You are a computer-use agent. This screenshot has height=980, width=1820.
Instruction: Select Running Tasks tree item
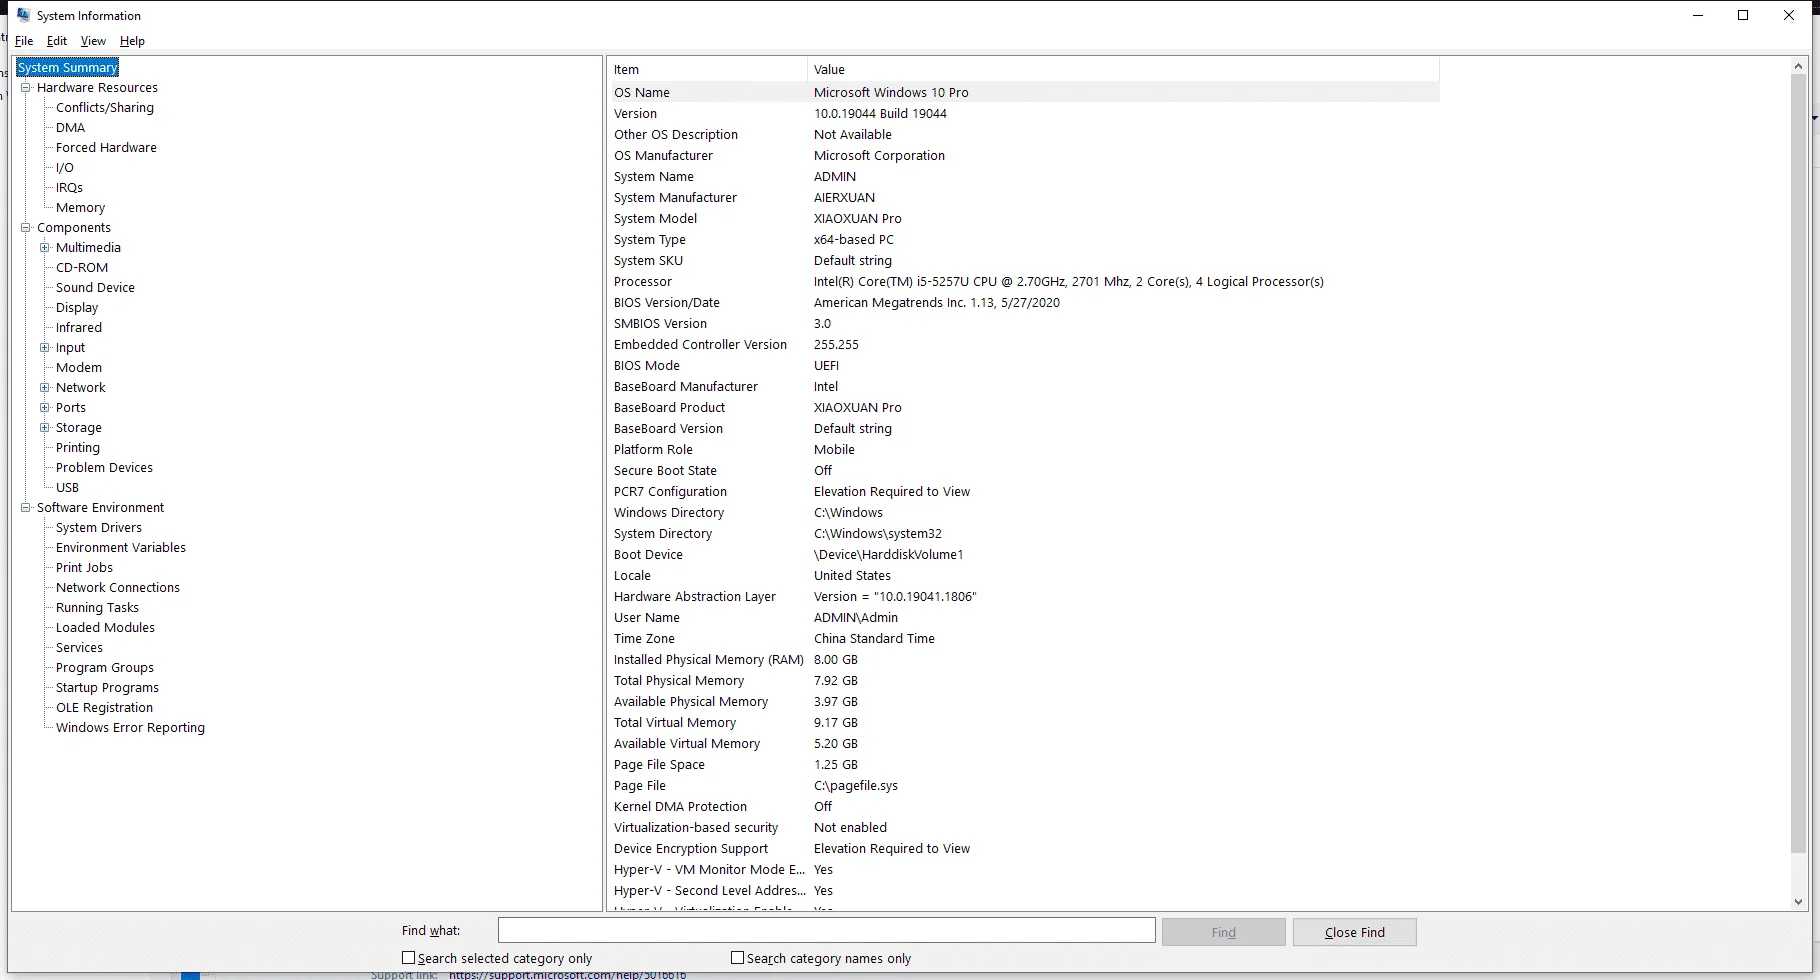(97, 608)
